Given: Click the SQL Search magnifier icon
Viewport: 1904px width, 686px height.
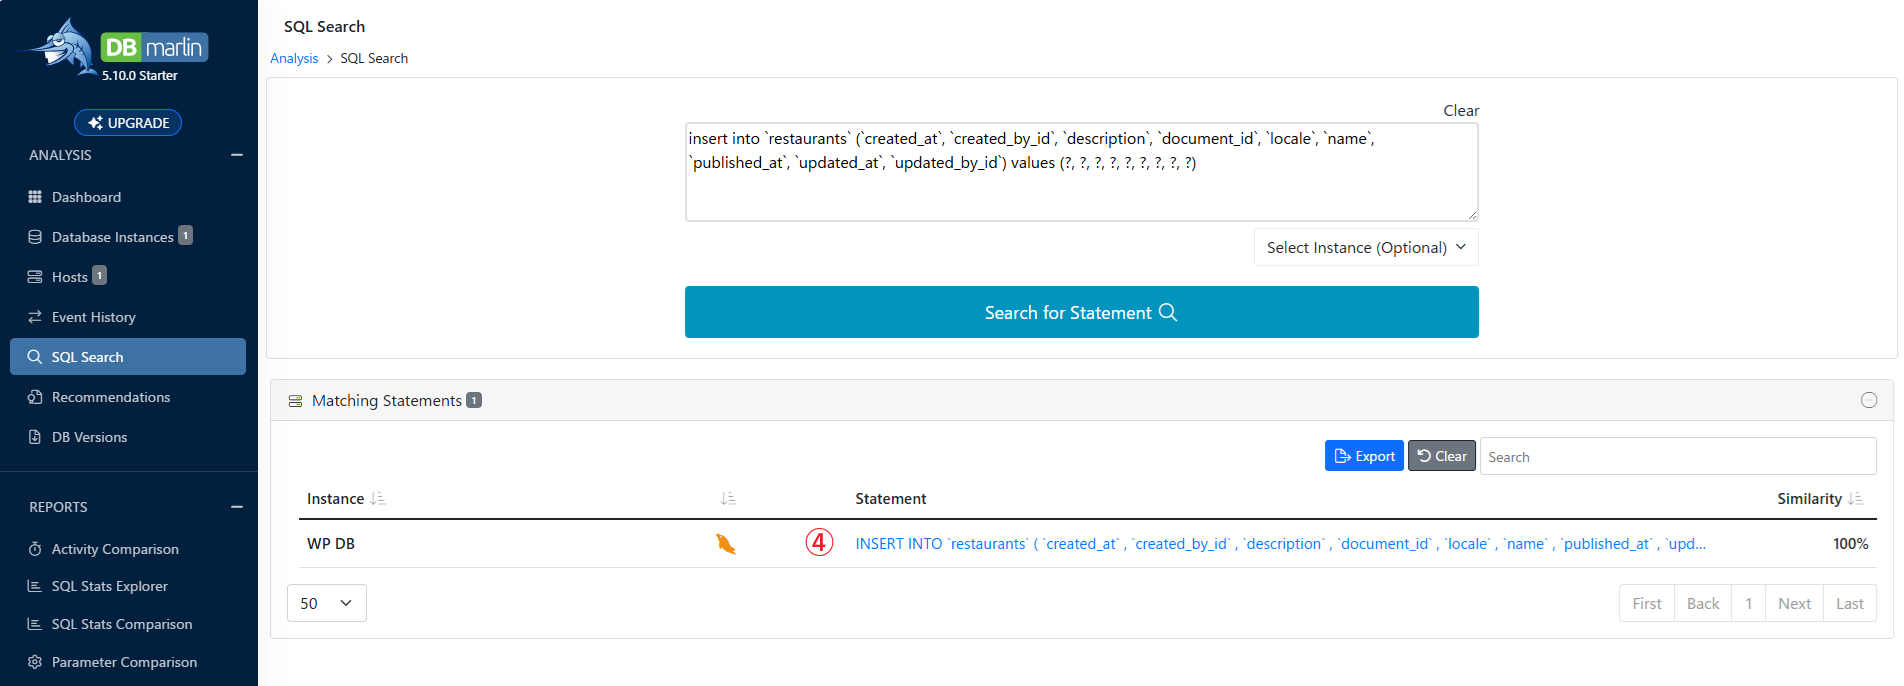Looking at the screenshot, I should [35, 357].
